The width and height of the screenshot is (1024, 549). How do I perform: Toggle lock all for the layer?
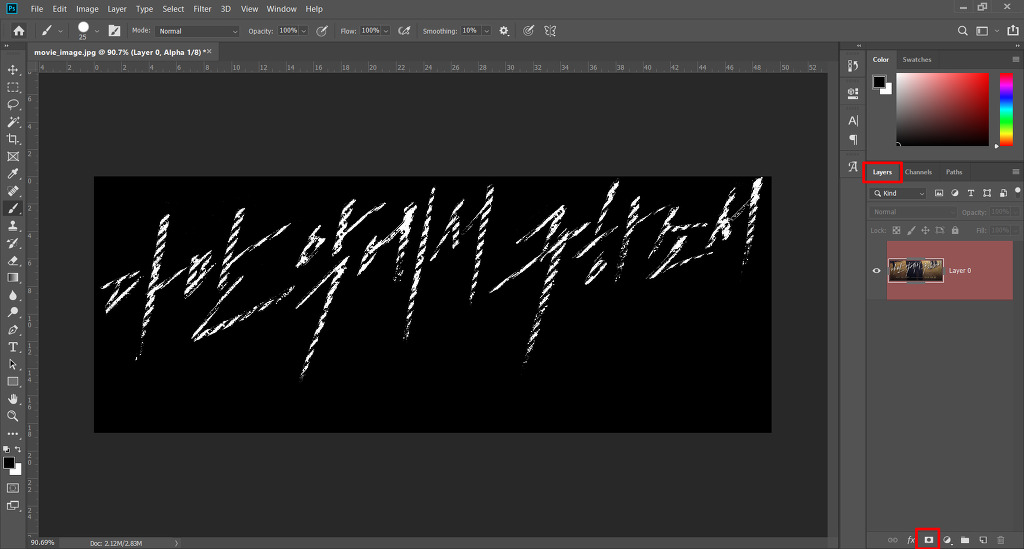pyautogui.click(x=955, y=230)
